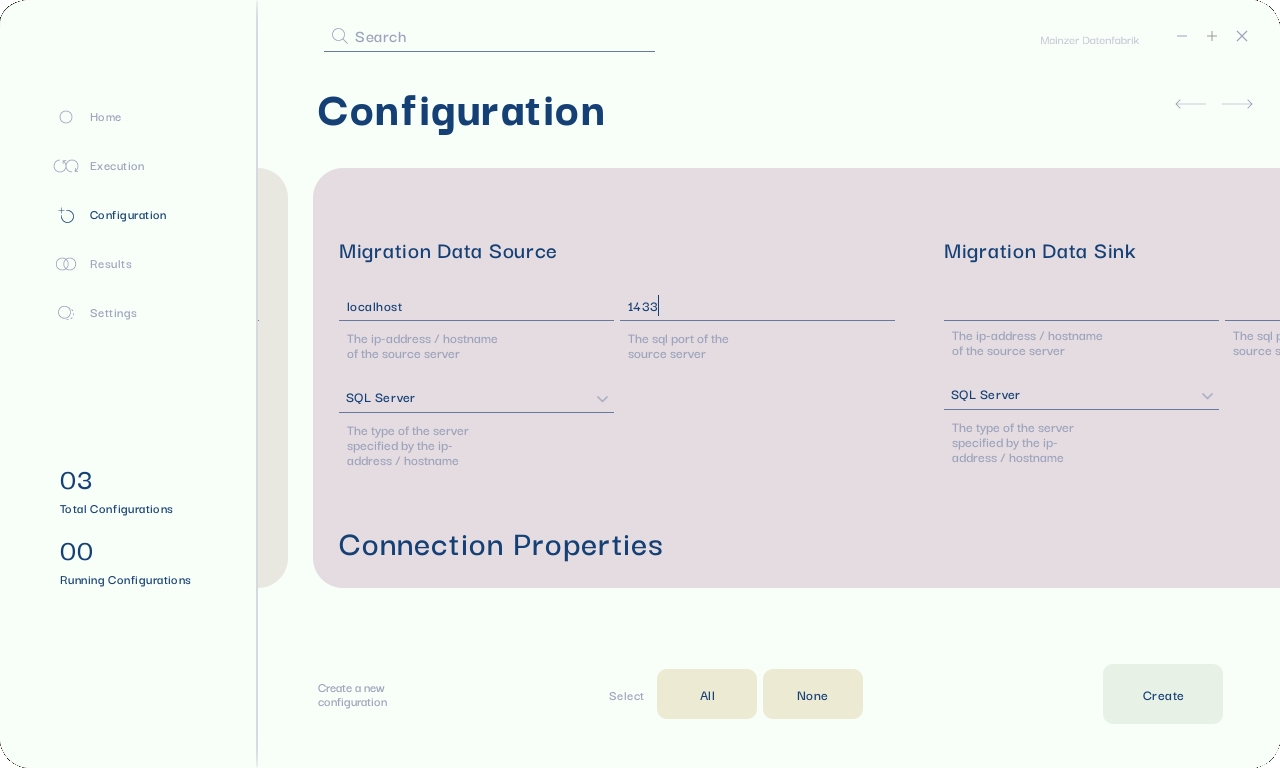Go back using the left arrow icon

(1190, 104)
